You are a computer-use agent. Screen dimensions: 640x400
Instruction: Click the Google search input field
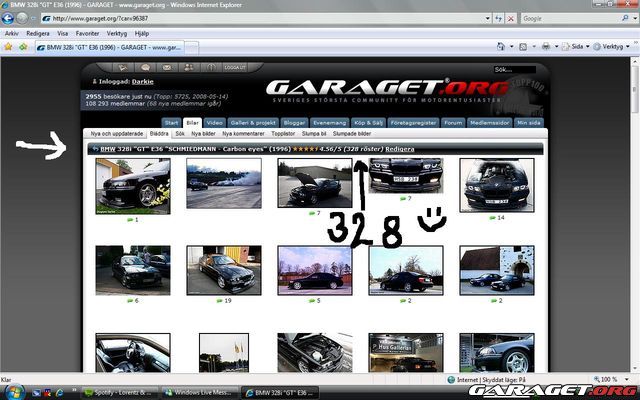tap(571, 18)
